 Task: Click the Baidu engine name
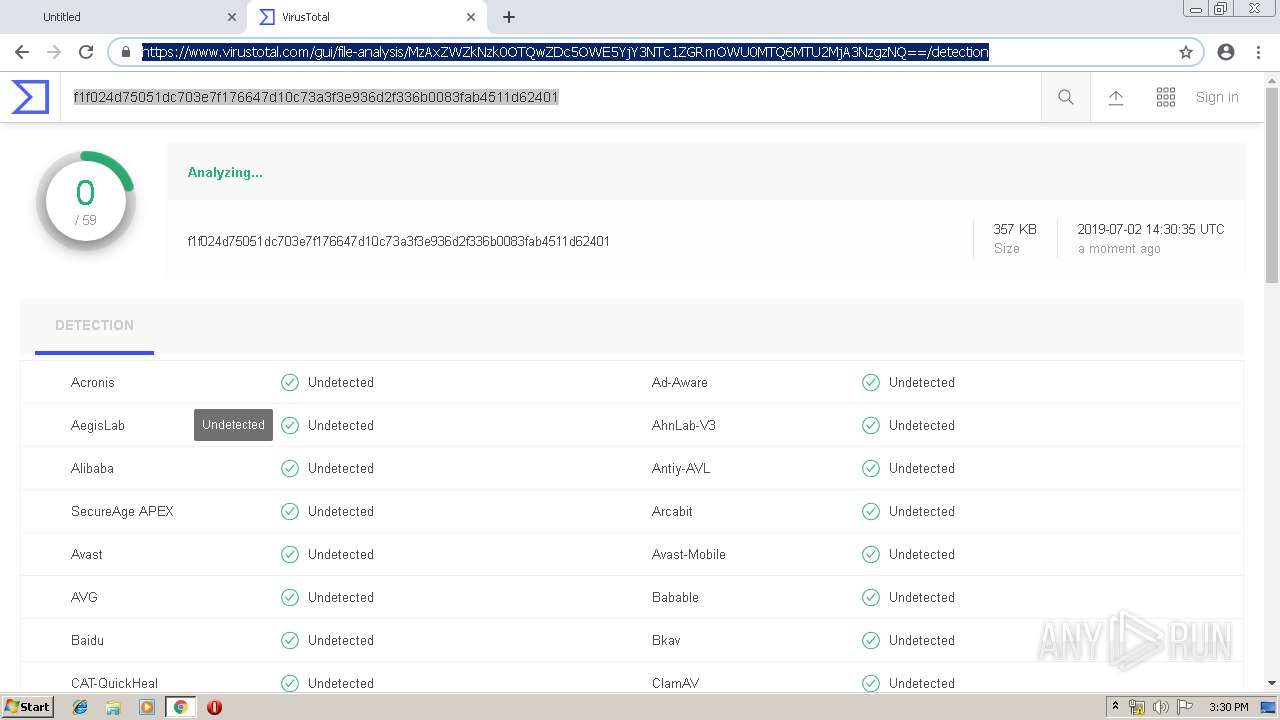[x=87, y=640]
